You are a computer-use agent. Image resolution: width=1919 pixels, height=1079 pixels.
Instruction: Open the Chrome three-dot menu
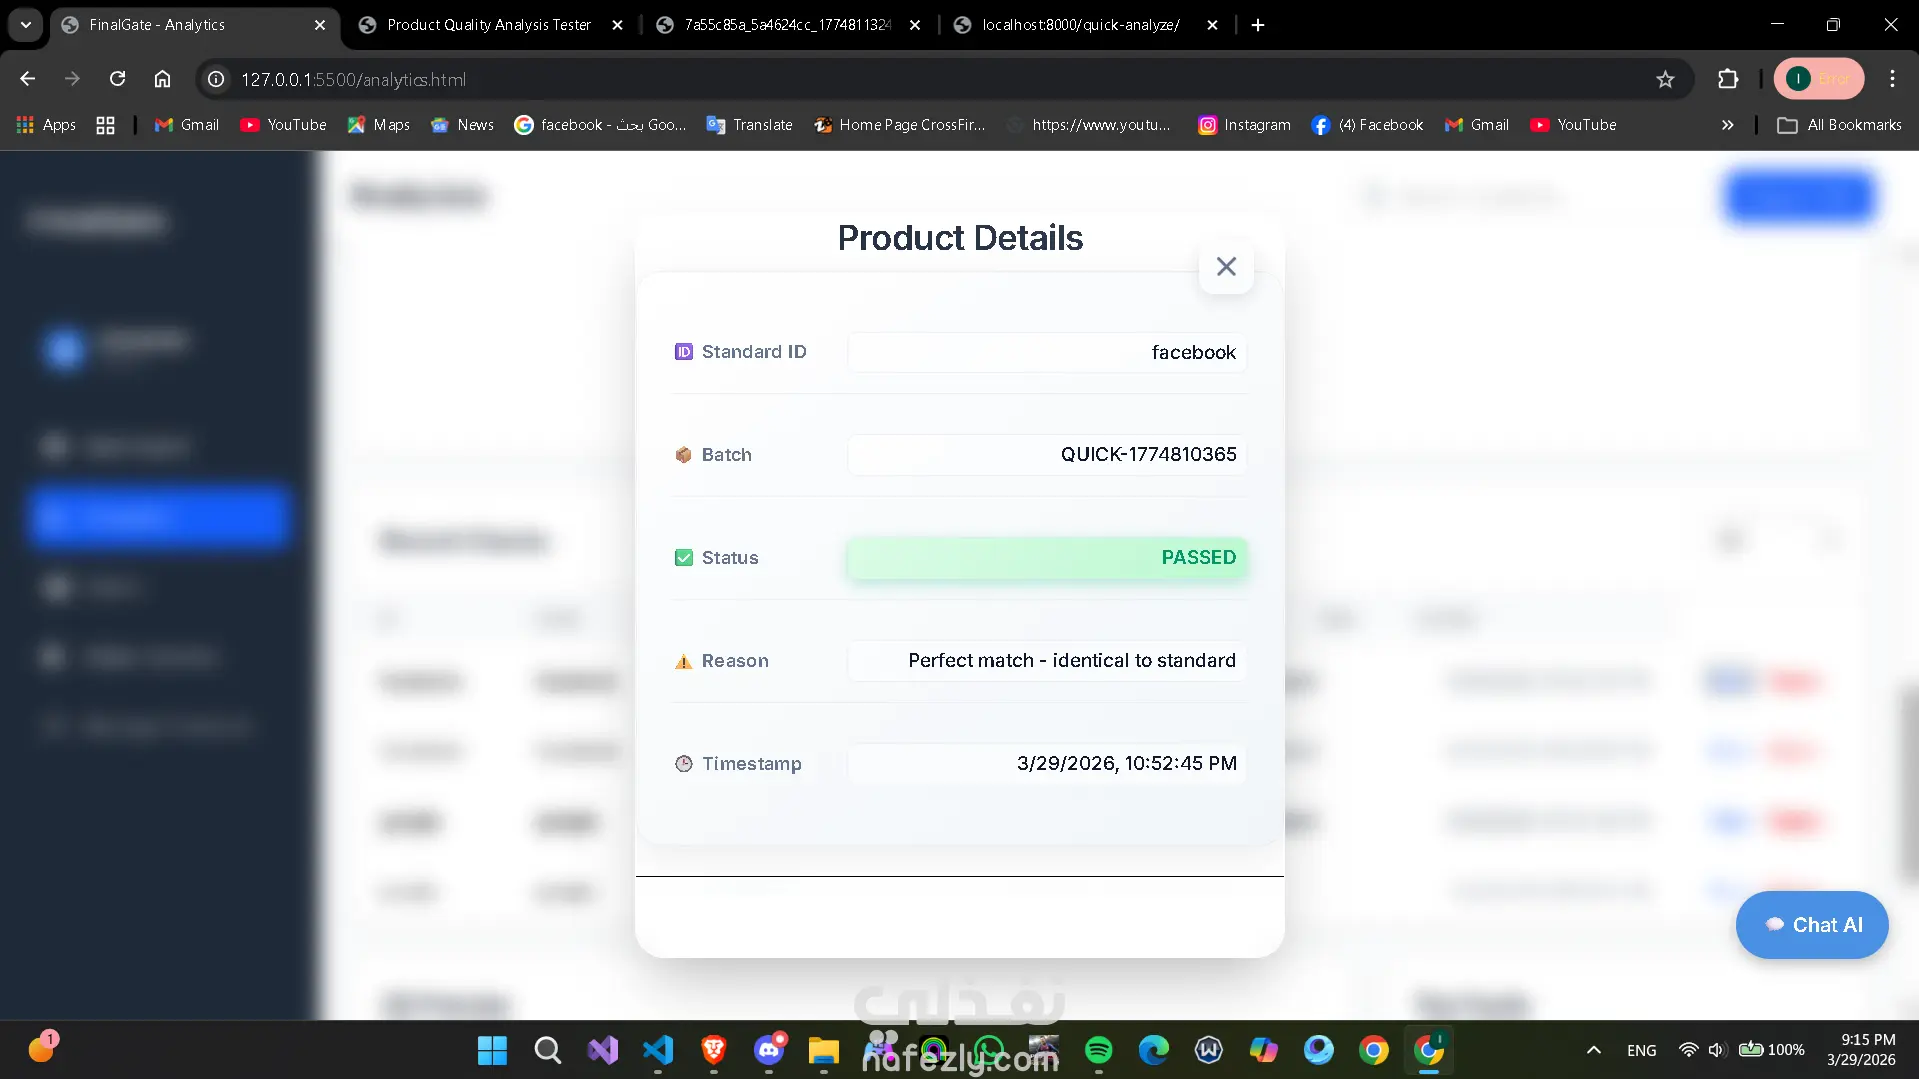click(1892, 79)
